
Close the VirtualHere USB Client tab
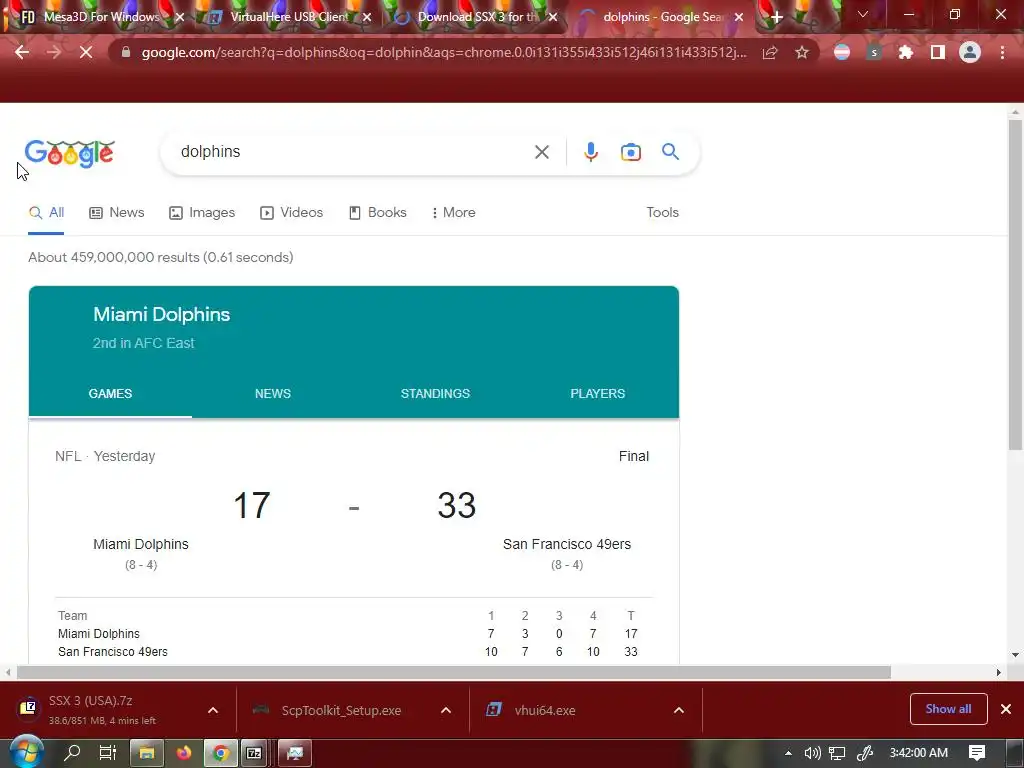367,18
